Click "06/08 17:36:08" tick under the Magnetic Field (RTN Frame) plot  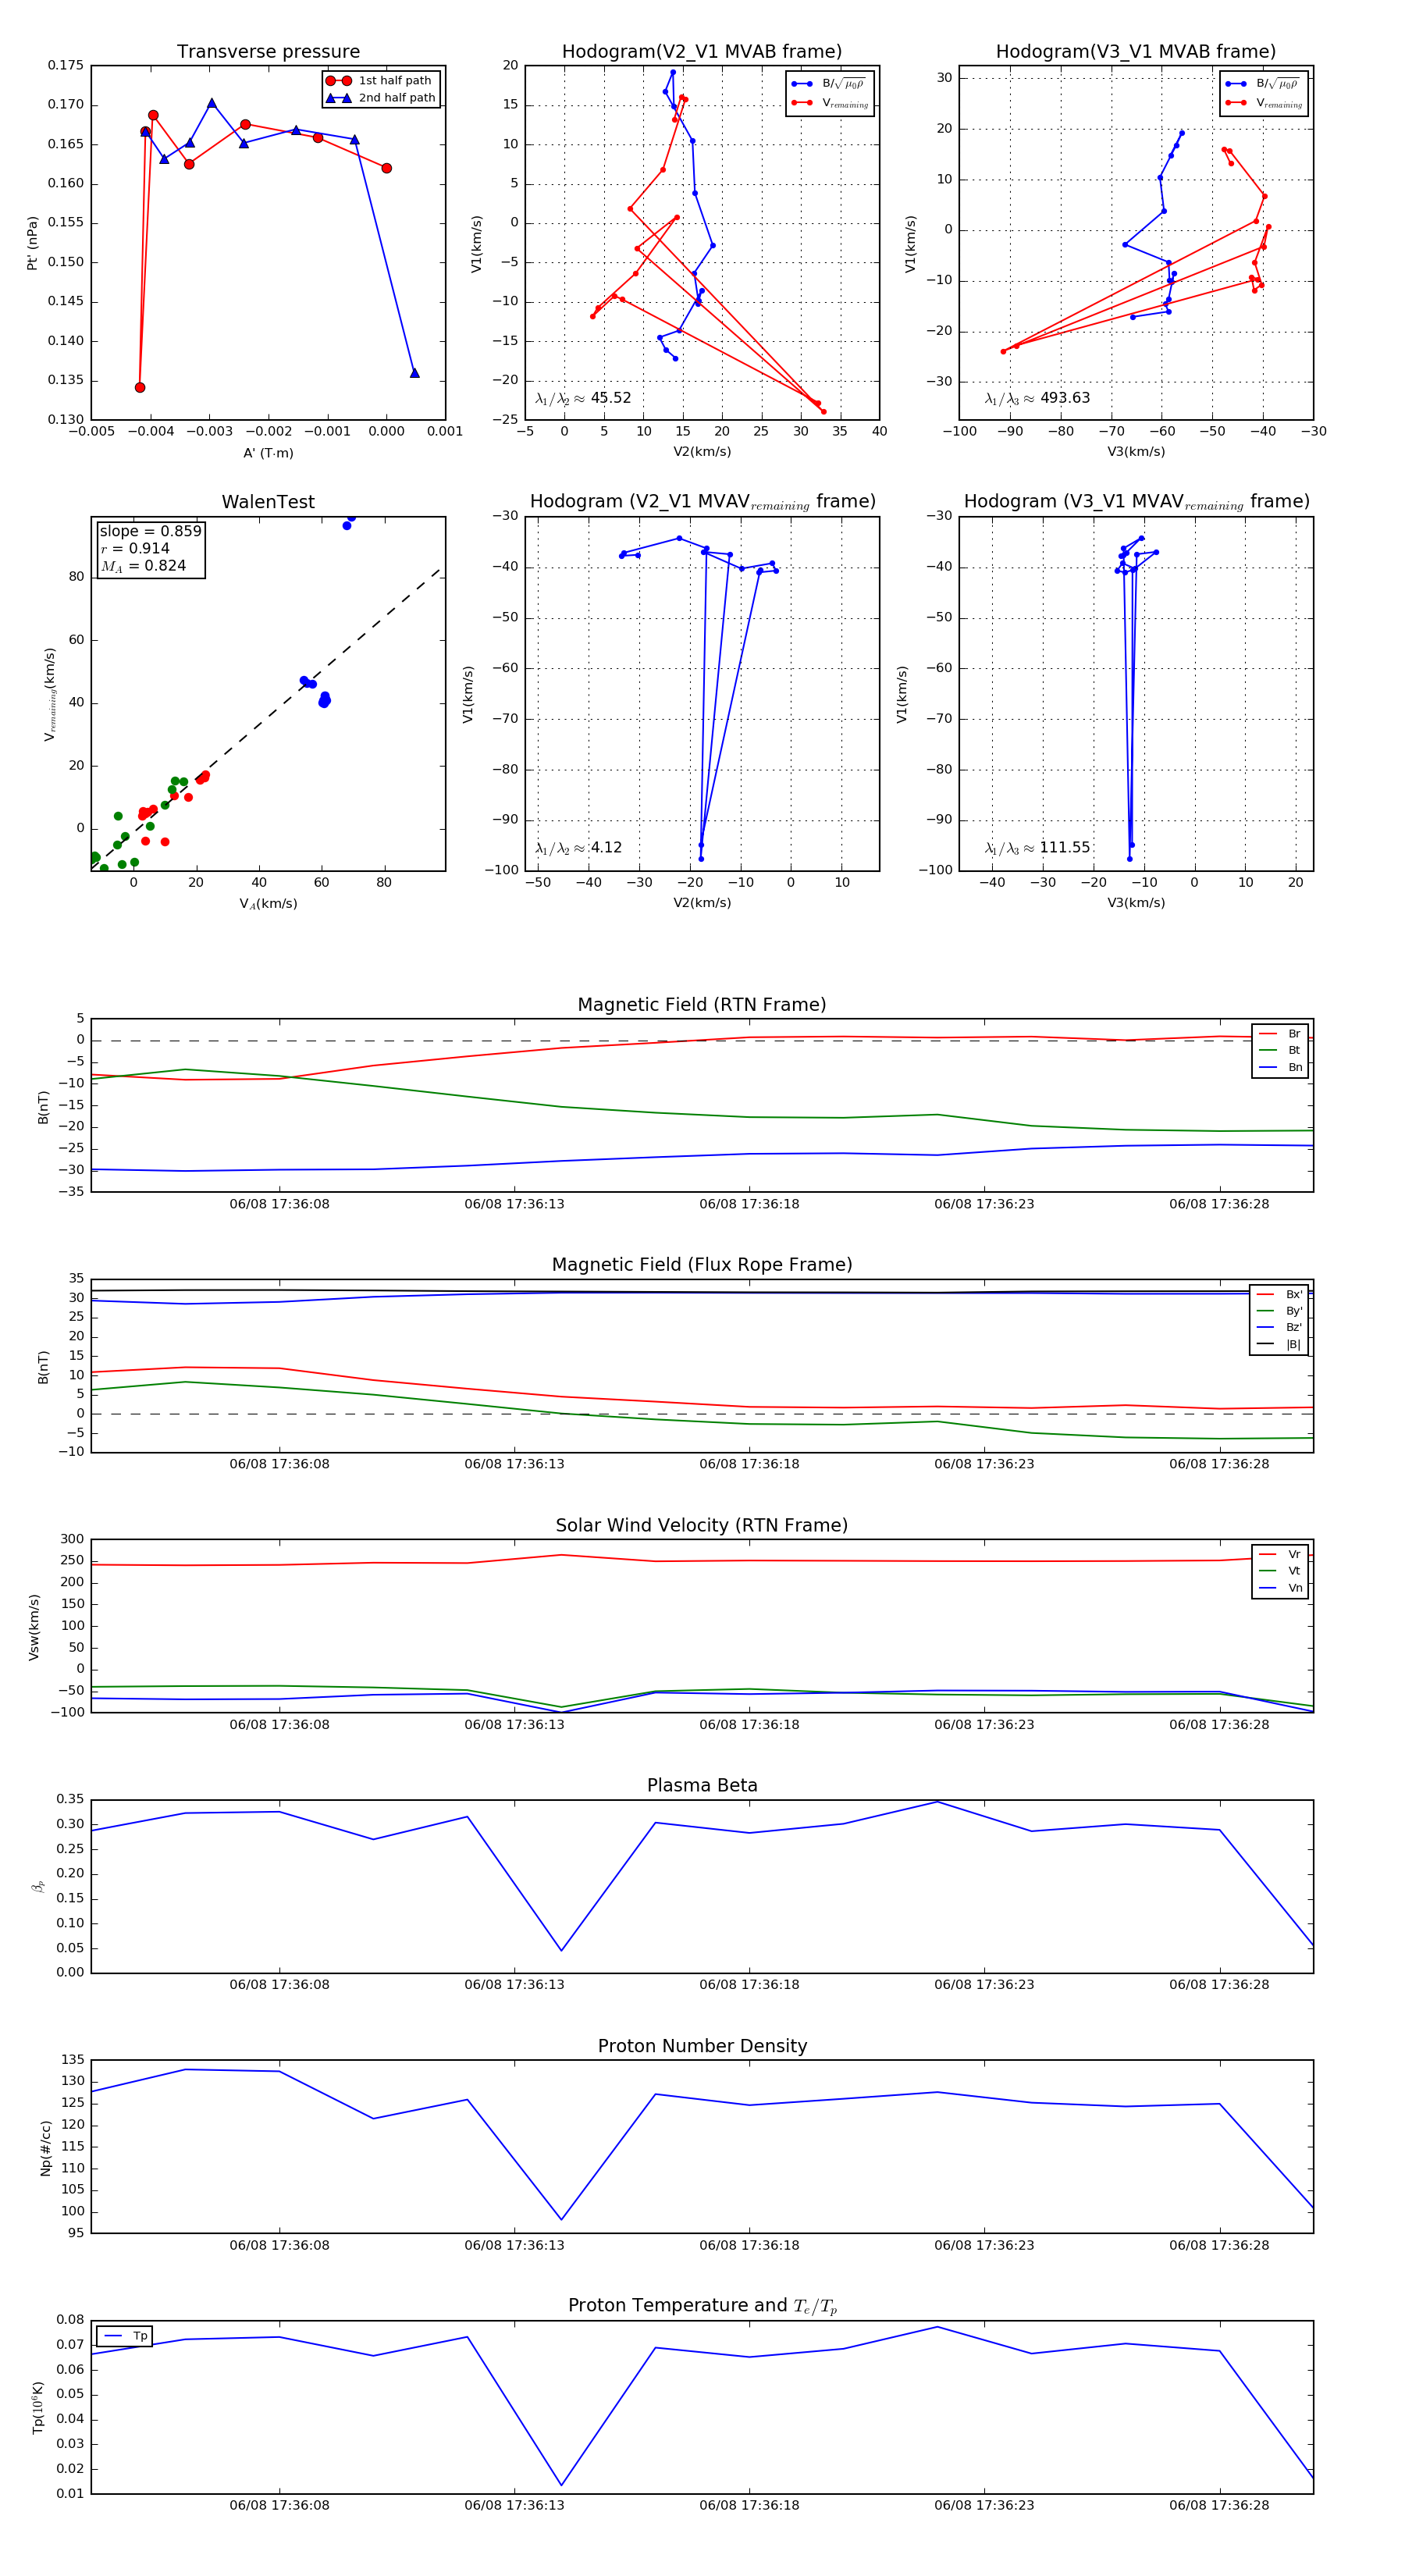point(279,1204)
